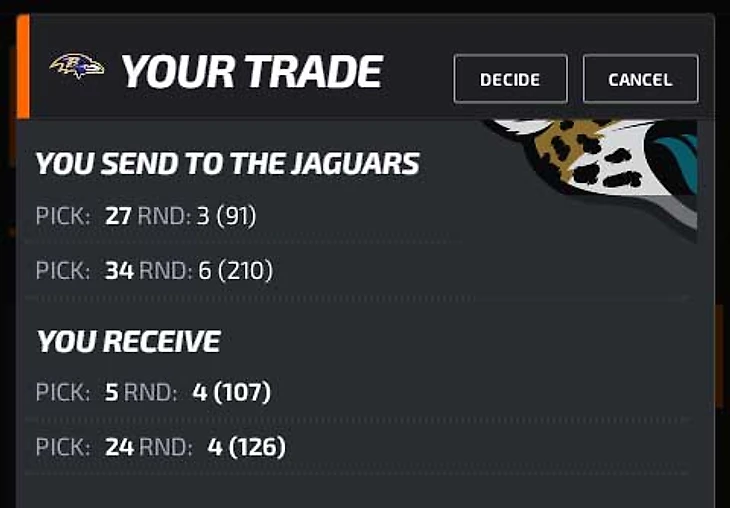Click the YOU RECEIVE section heading
Screen dimensions: 730x508
[128, 341]
